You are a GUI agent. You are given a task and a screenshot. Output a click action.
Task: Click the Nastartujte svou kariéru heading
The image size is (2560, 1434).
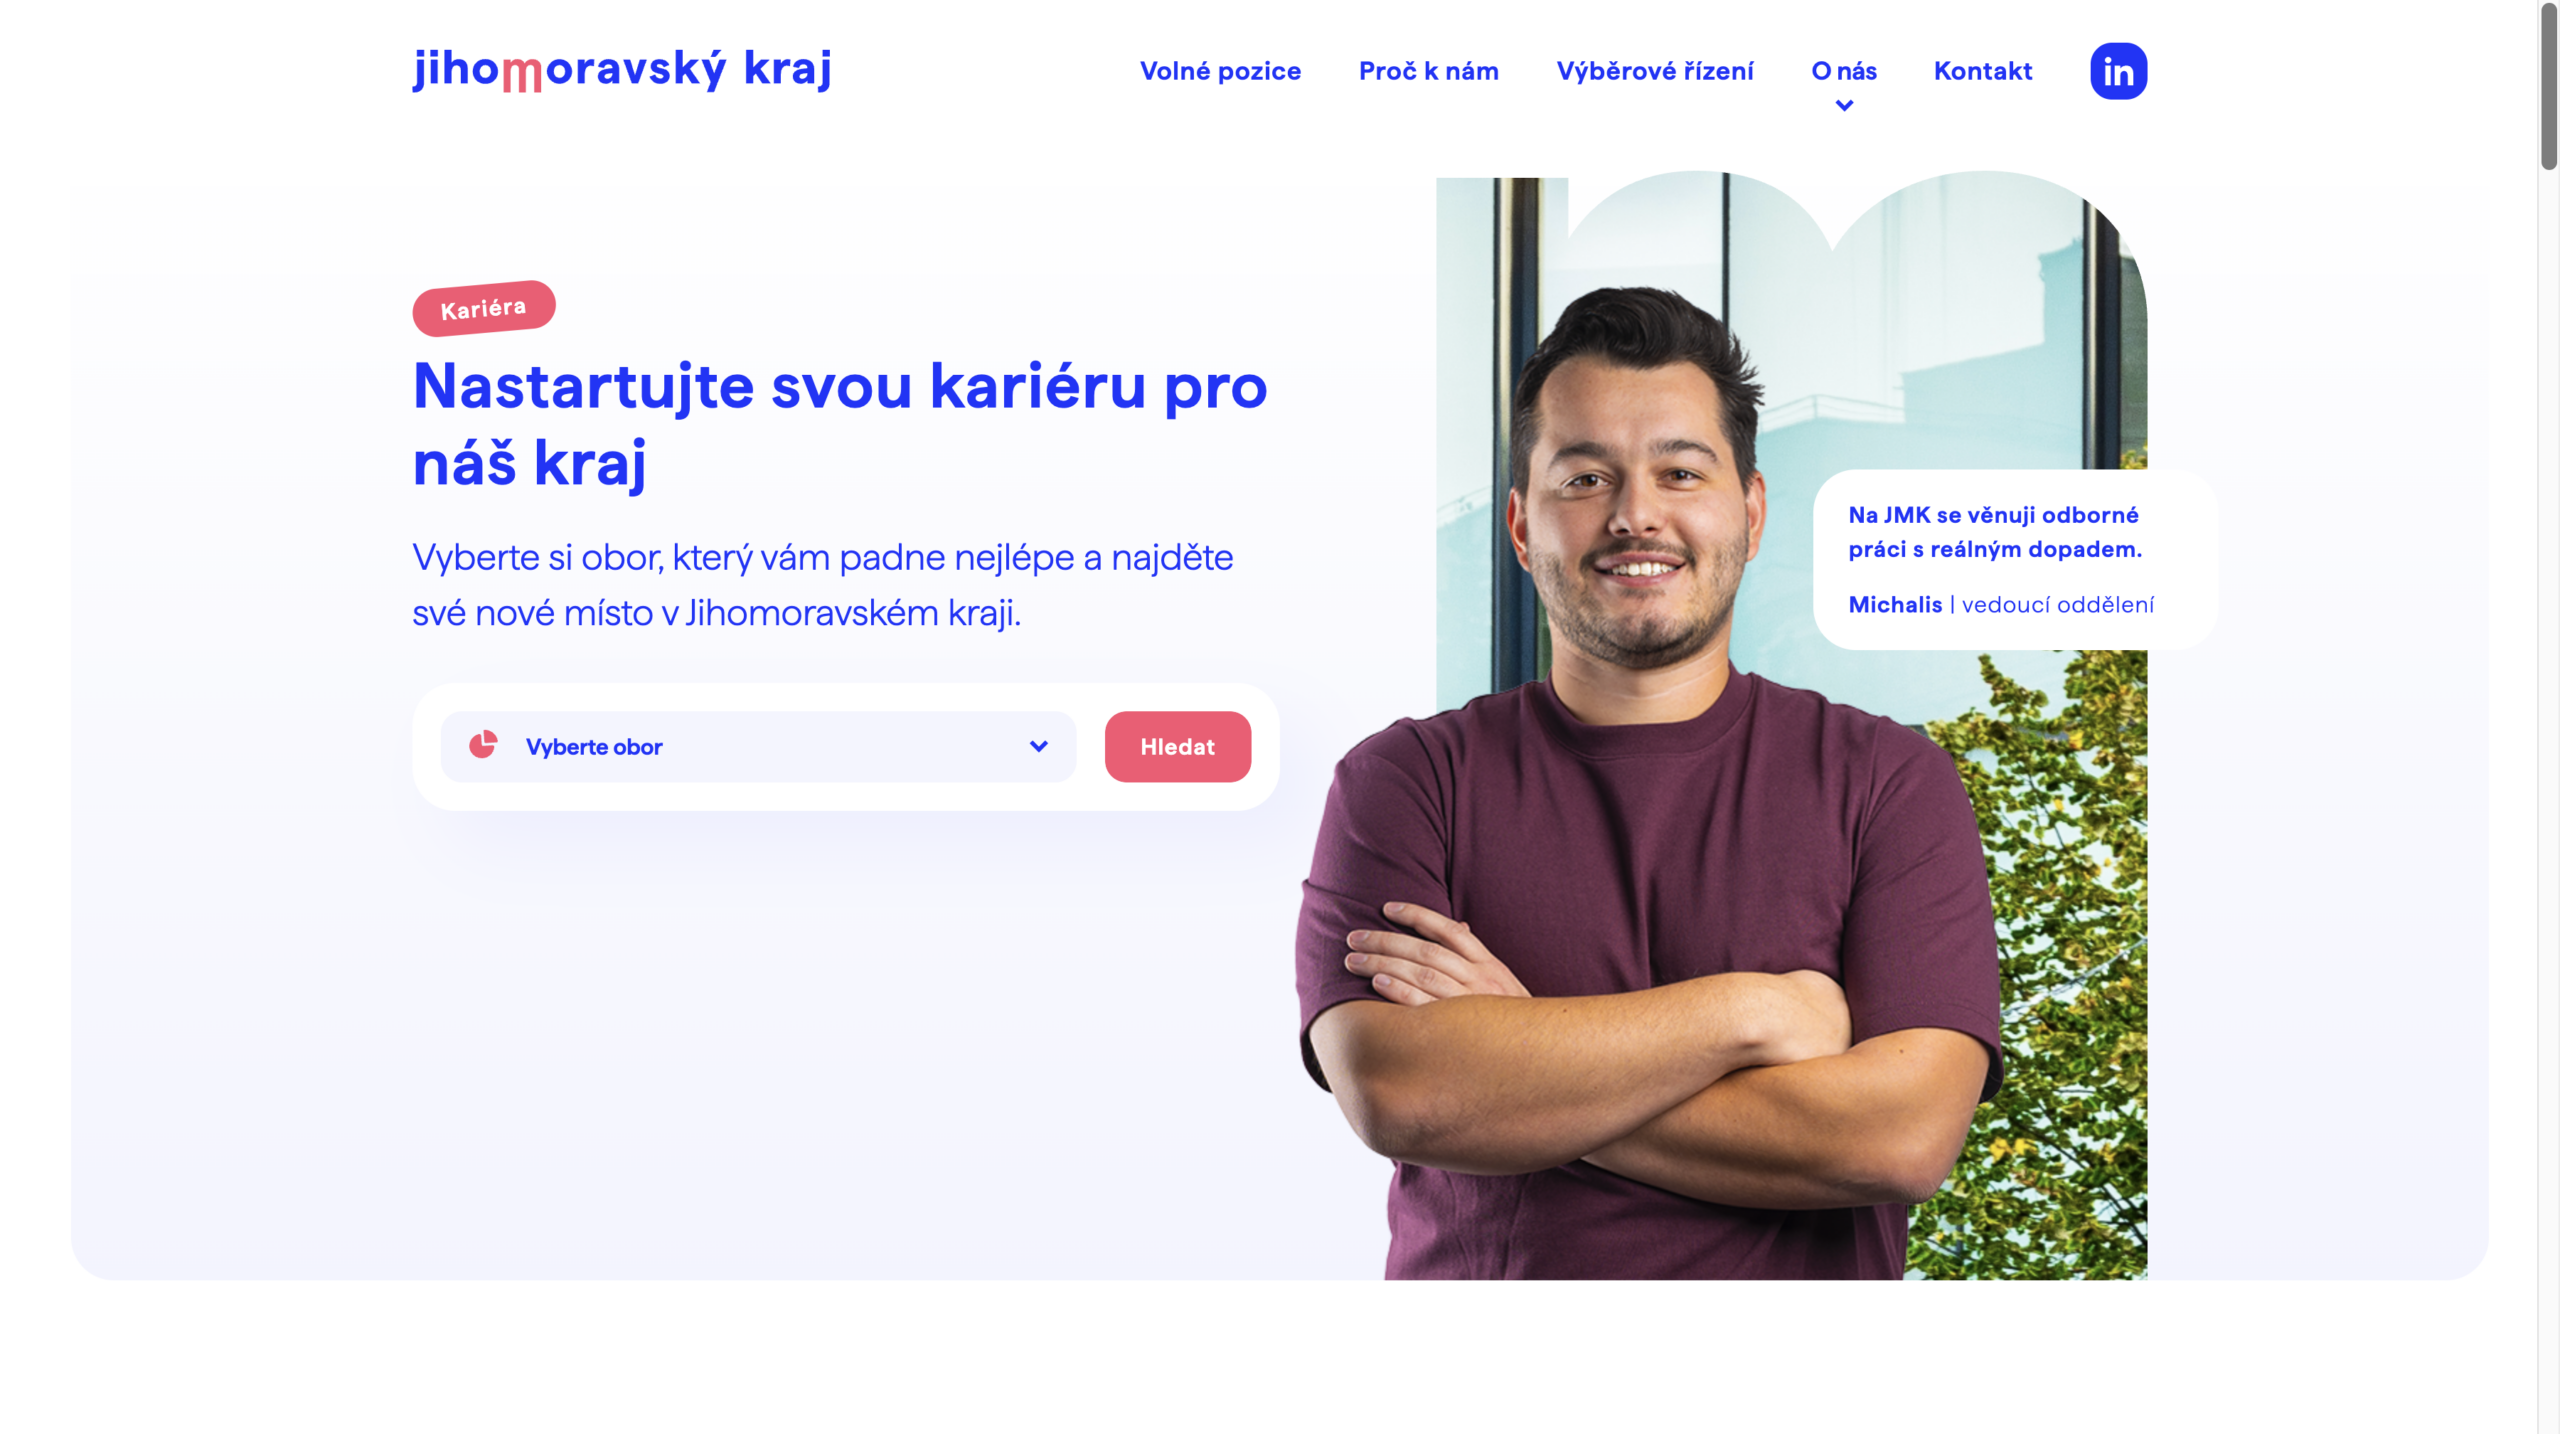coord(840,425)
